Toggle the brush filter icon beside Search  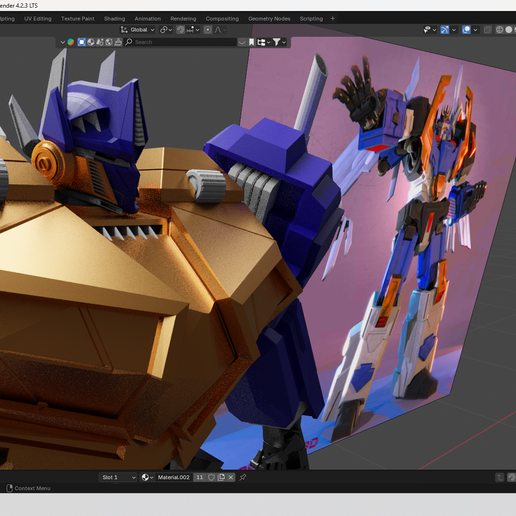click(x=118, y=42)
